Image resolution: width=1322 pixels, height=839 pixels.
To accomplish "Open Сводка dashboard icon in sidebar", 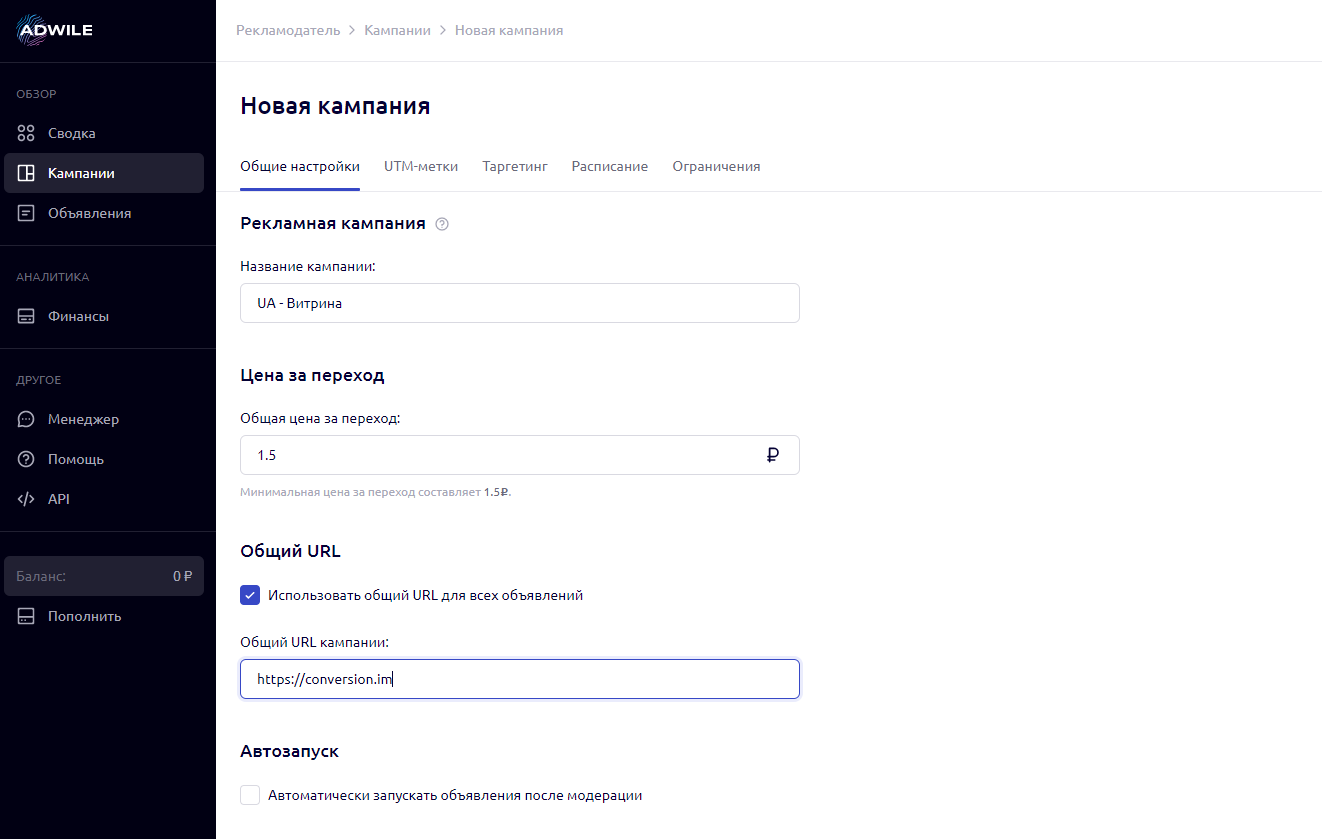I will click(26, 133).
